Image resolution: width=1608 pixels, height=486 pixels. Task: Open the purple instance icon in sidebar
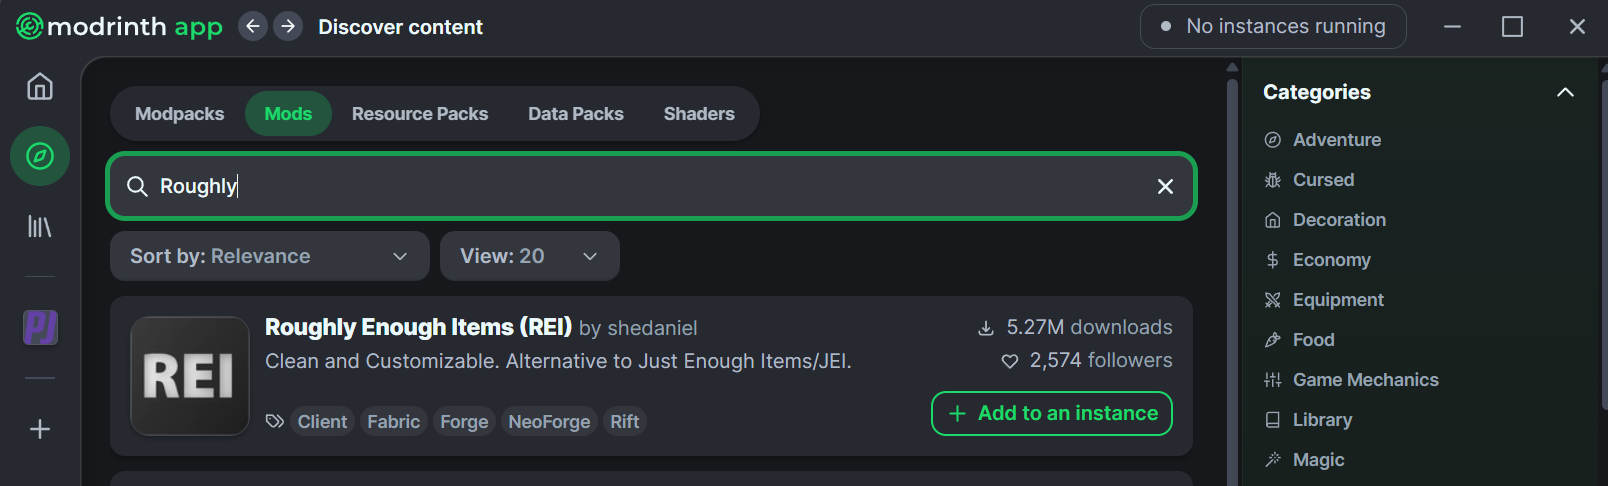(x=40, y=327)
